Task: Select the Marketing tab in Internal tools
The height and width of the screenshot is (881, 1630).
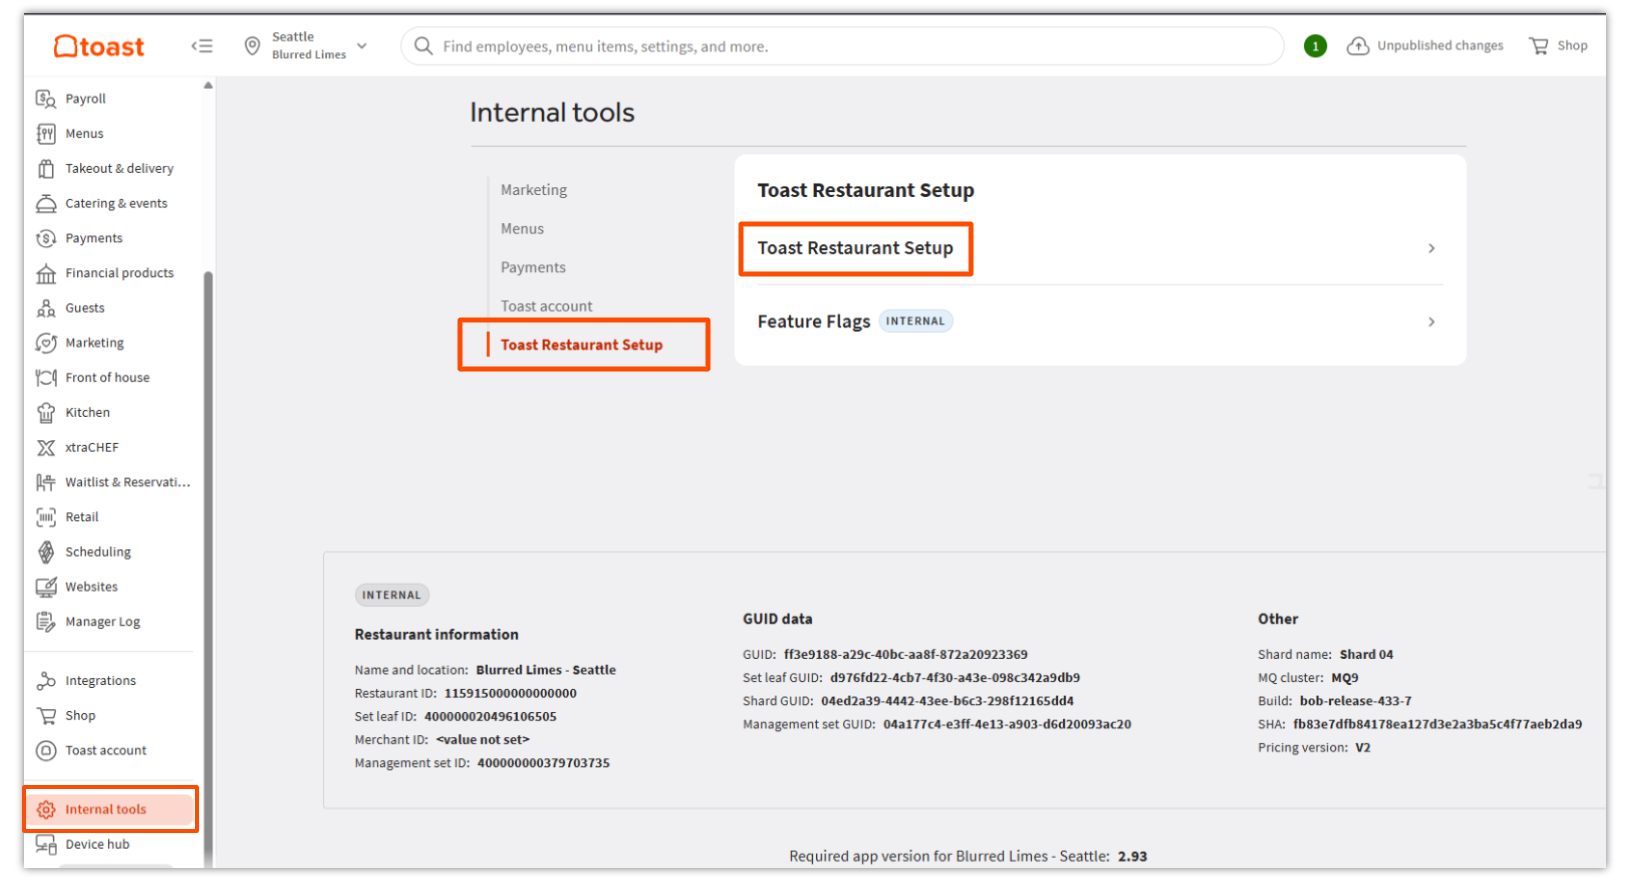Action: click(x=533, y=190)
